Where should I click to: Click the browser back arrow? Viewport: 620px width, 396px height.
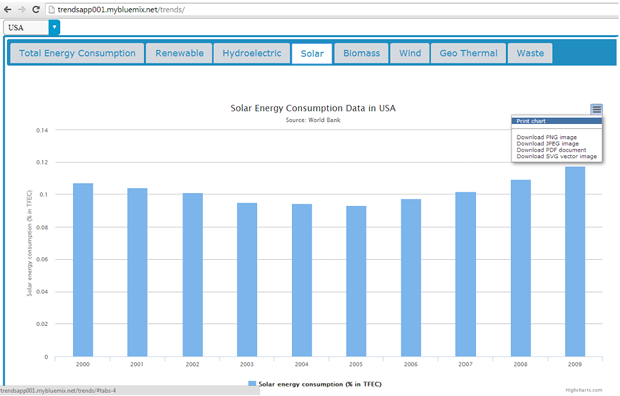coord(8,9)
